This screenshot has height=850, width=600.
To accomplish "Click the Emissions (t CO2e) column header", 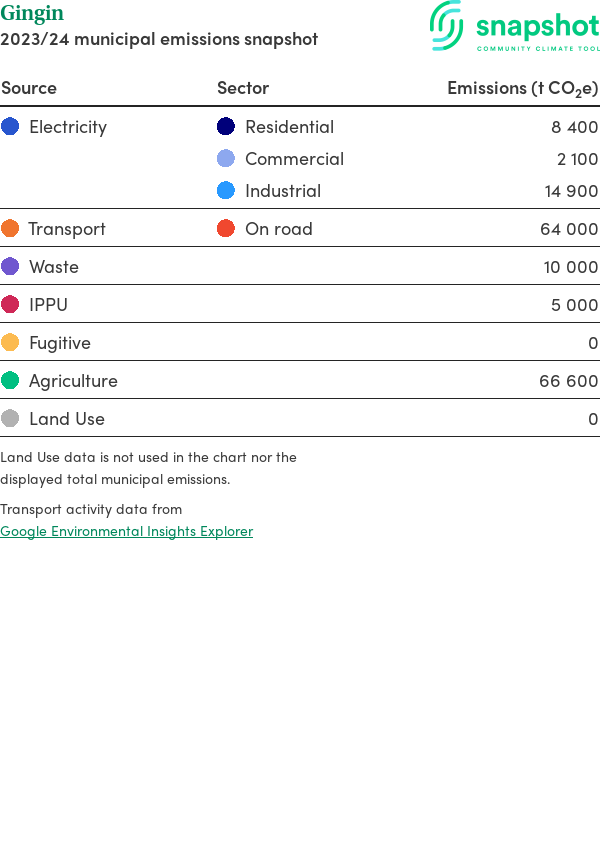I will coord(522,88).
